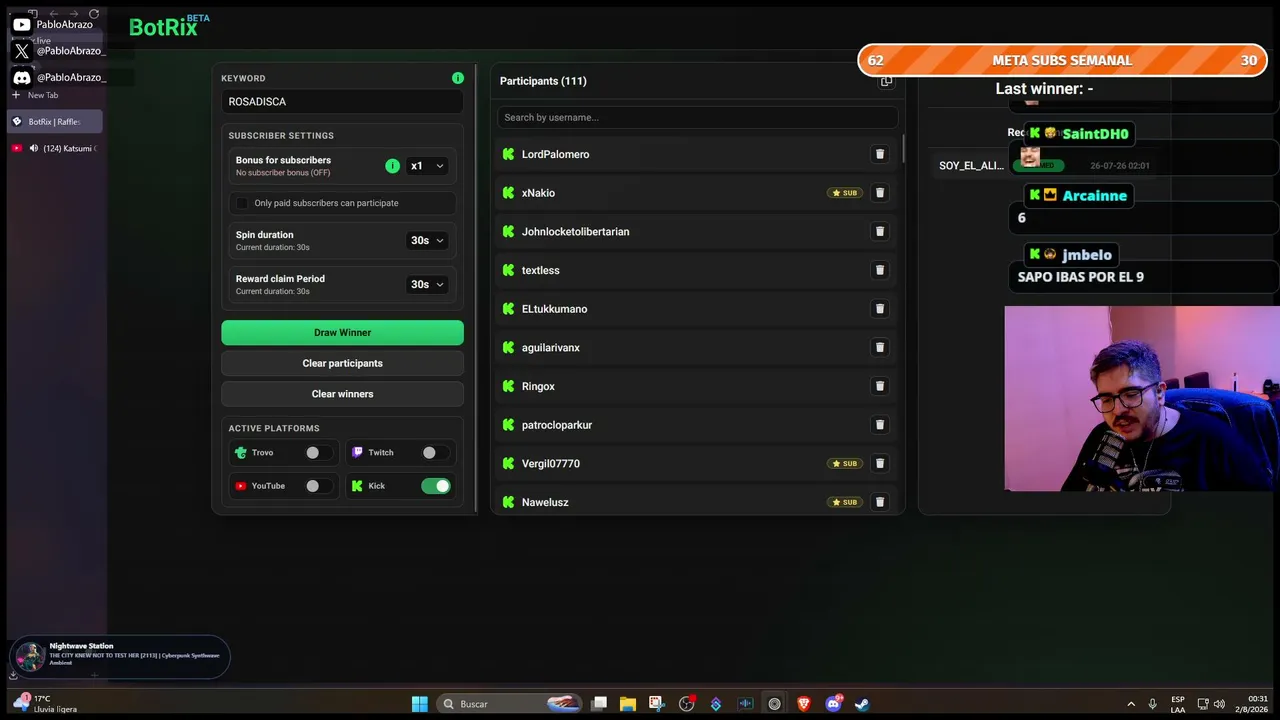Check Only paid subscribers can participate
The height and width of the screenshot is (720, 1280).
pos(242,203)
